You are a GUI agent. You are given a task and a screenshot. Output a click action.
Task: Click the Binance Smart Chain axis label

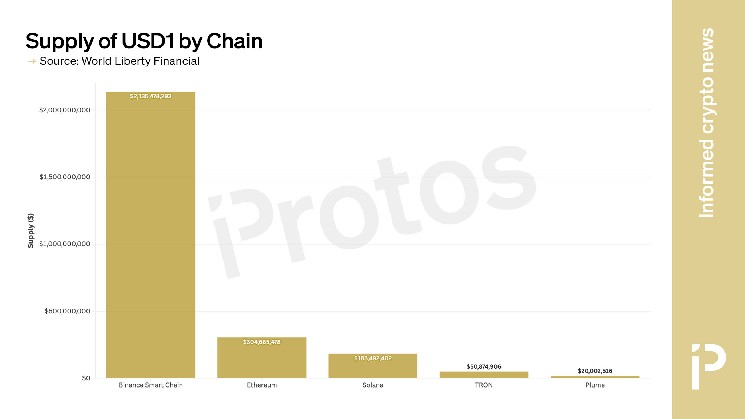click(x=150, y=385)
